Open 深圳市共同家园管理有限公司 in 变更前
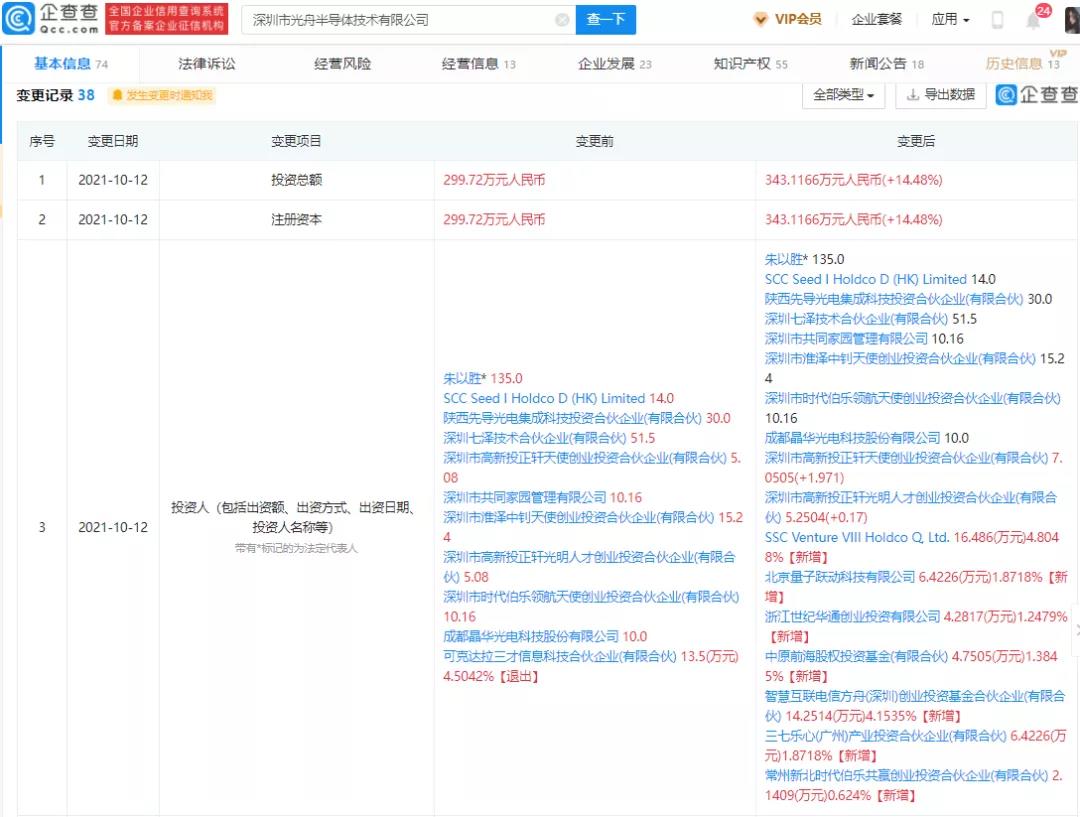This screenshot has height=817, width=1080. [x=525, y=497]
